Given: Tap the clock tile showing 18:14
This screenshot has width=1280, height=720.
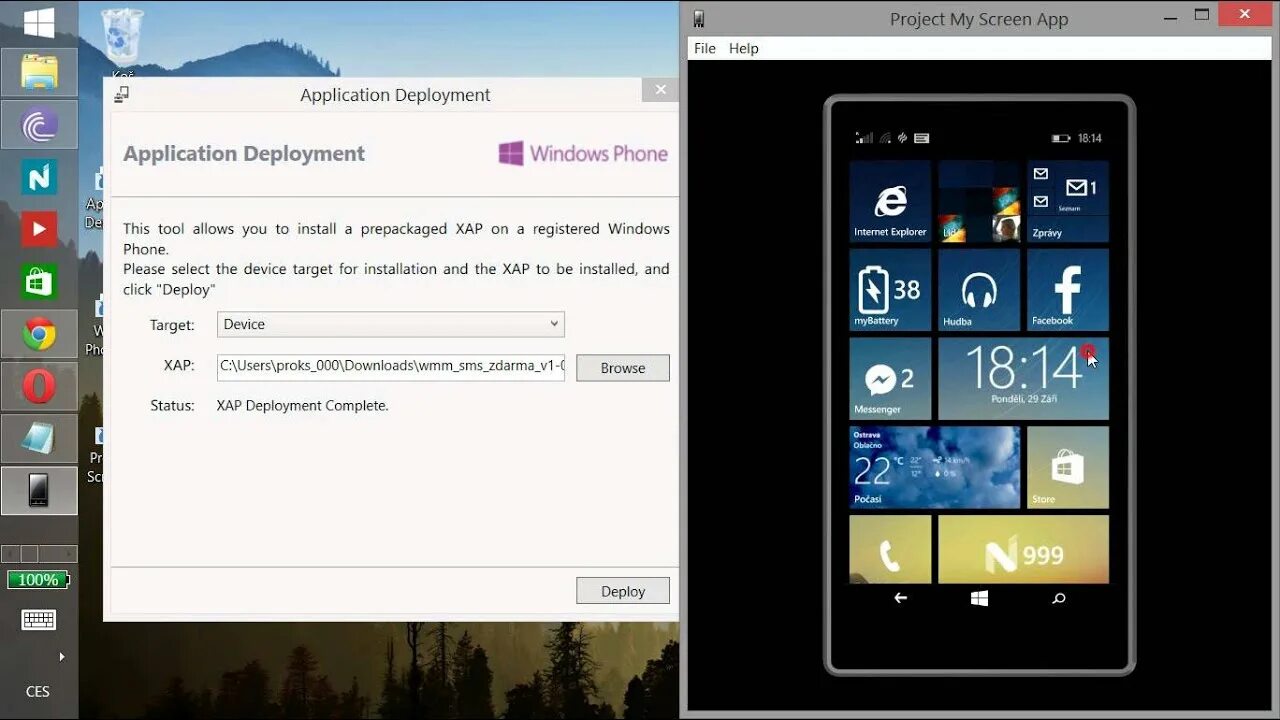Looking at the screenshot, I should [1024, 378].
